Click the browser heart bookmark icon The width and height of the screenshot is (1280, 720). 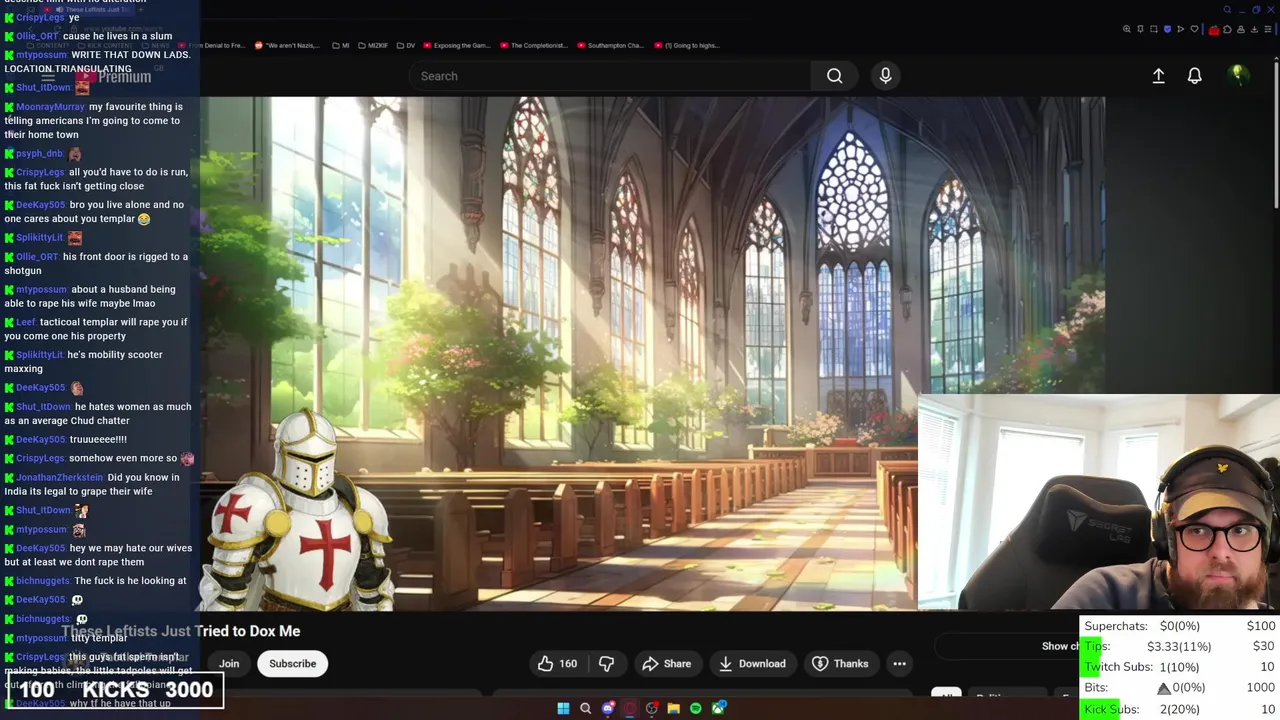[x=1194, y=29]
